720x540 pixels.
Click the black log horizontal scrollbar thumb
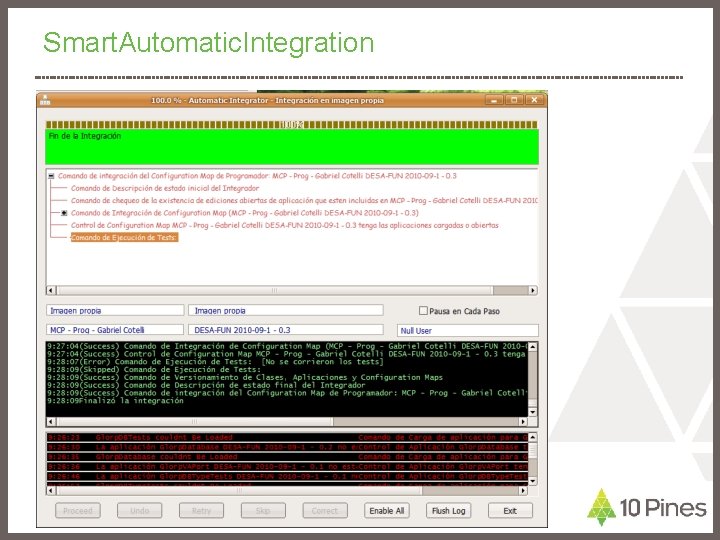point(194,422)
